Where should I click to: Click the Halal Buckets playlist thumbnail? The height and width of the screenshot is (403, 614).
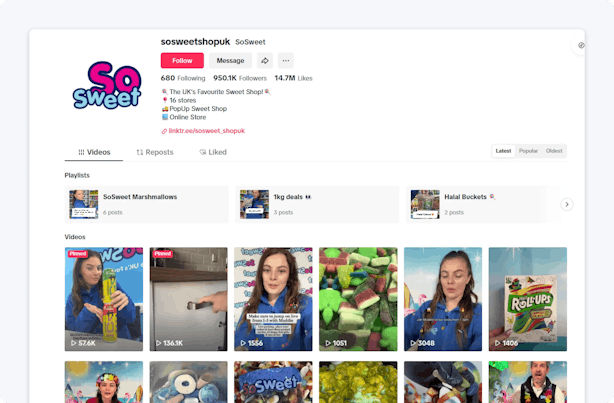(425, 204)
